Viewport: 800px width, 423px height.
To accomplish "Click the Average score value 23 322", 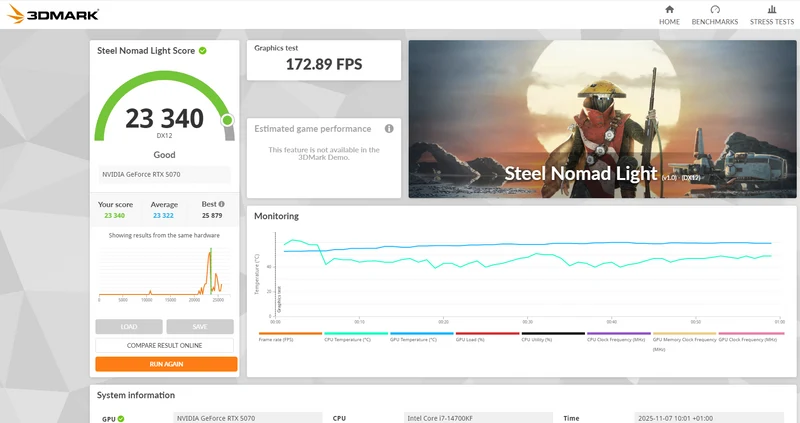I will pyautogui.click(x=163, y=215).
